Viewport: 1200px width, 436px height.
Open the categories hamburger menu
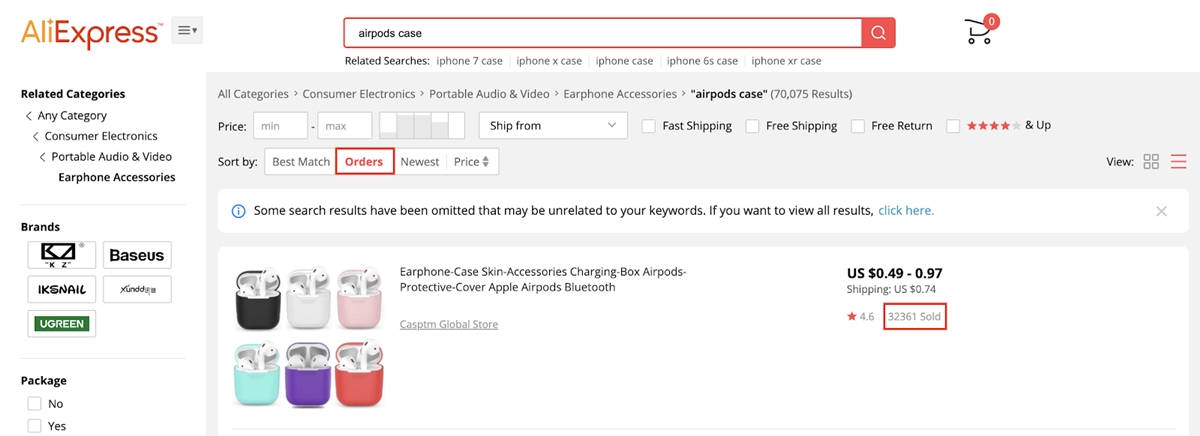[187, 31]
